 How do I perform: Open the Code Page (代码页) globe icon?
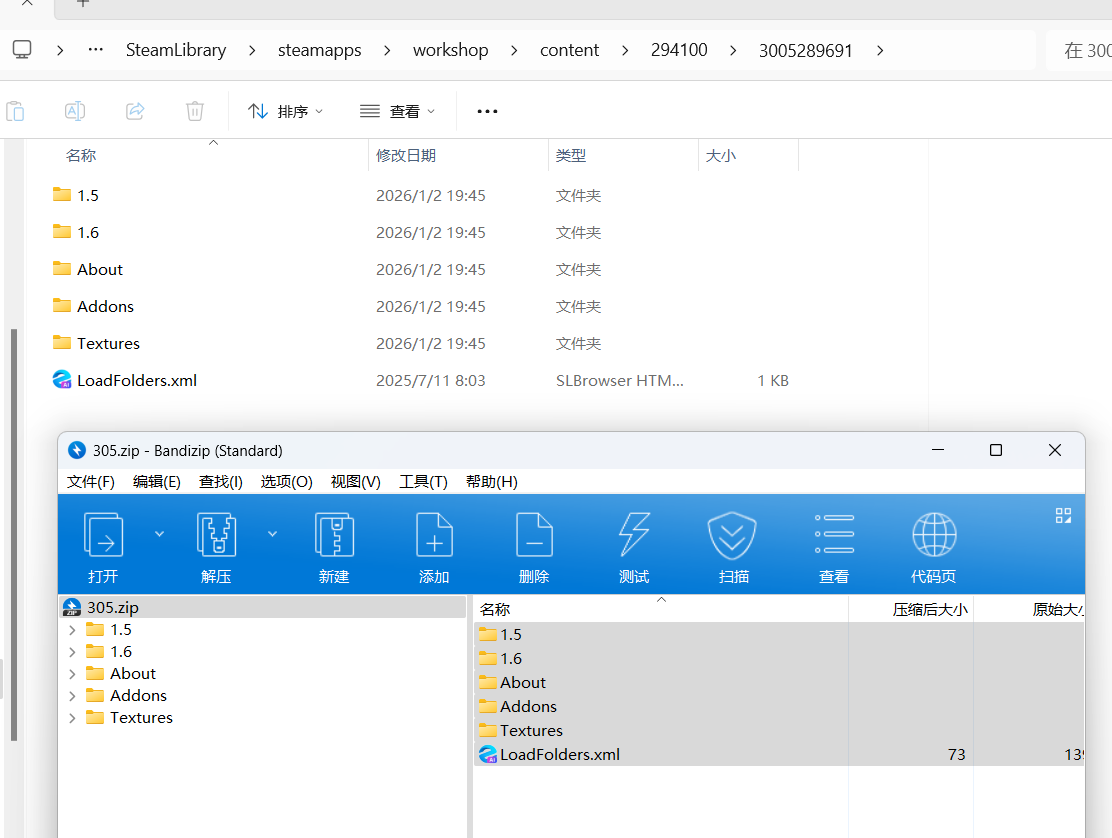(933, 536)
